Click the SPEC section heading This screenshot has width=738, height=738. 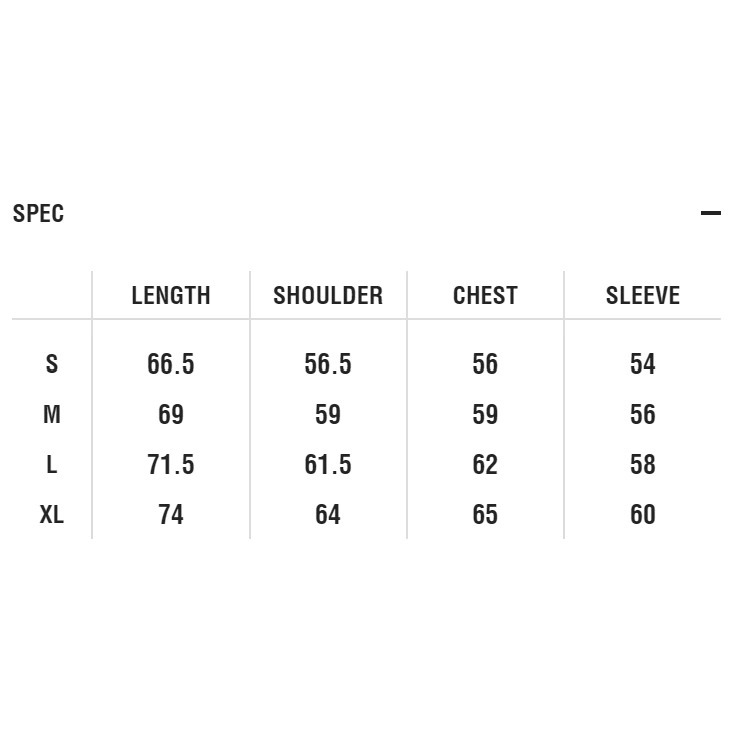click(x=38, y=213)
